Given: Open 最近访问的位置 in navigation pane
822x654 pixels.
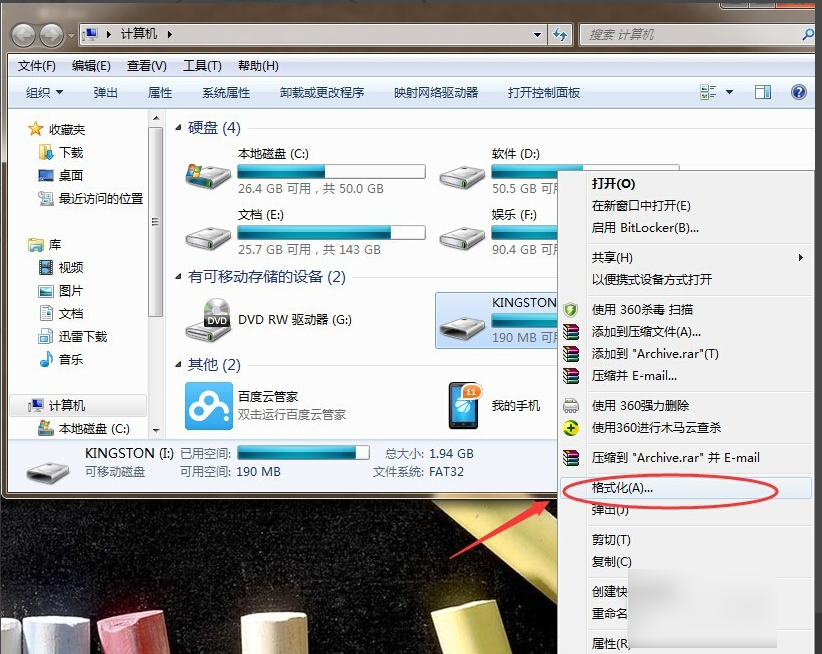Looking at the screenshot, I should pos(91,199).
